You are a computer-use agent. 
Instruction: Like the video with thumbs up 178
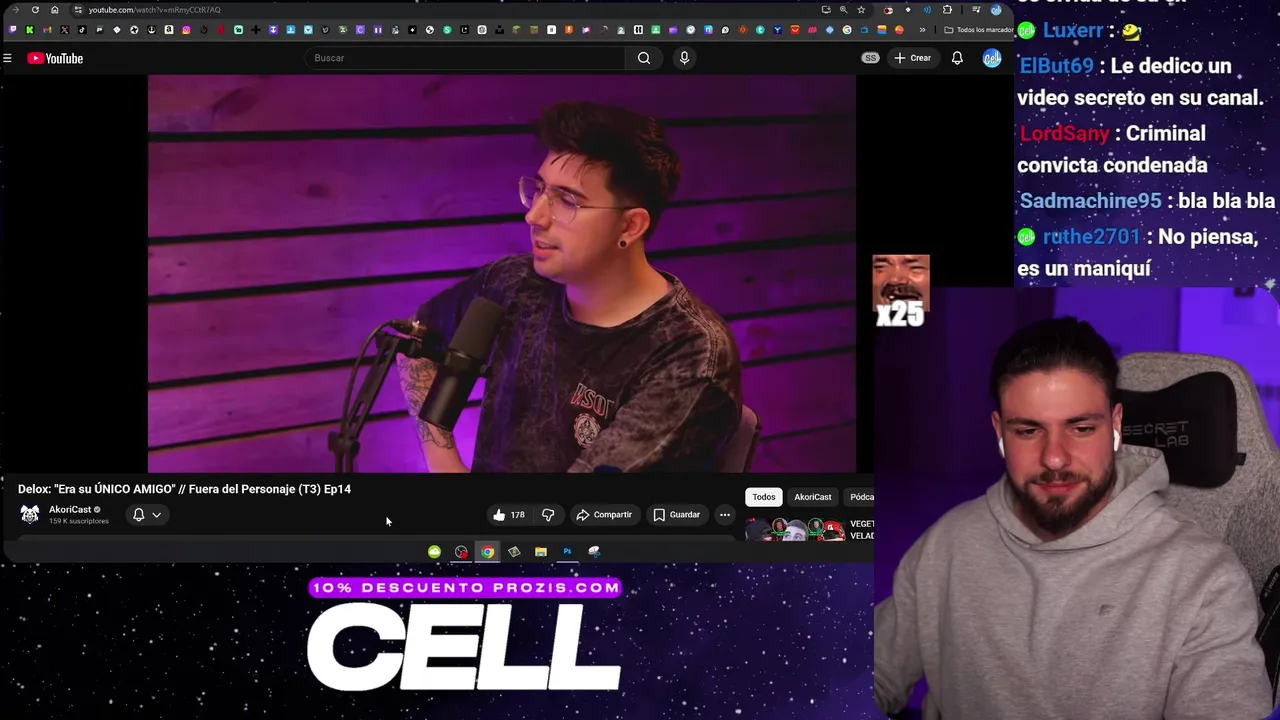tap(508, 515)
